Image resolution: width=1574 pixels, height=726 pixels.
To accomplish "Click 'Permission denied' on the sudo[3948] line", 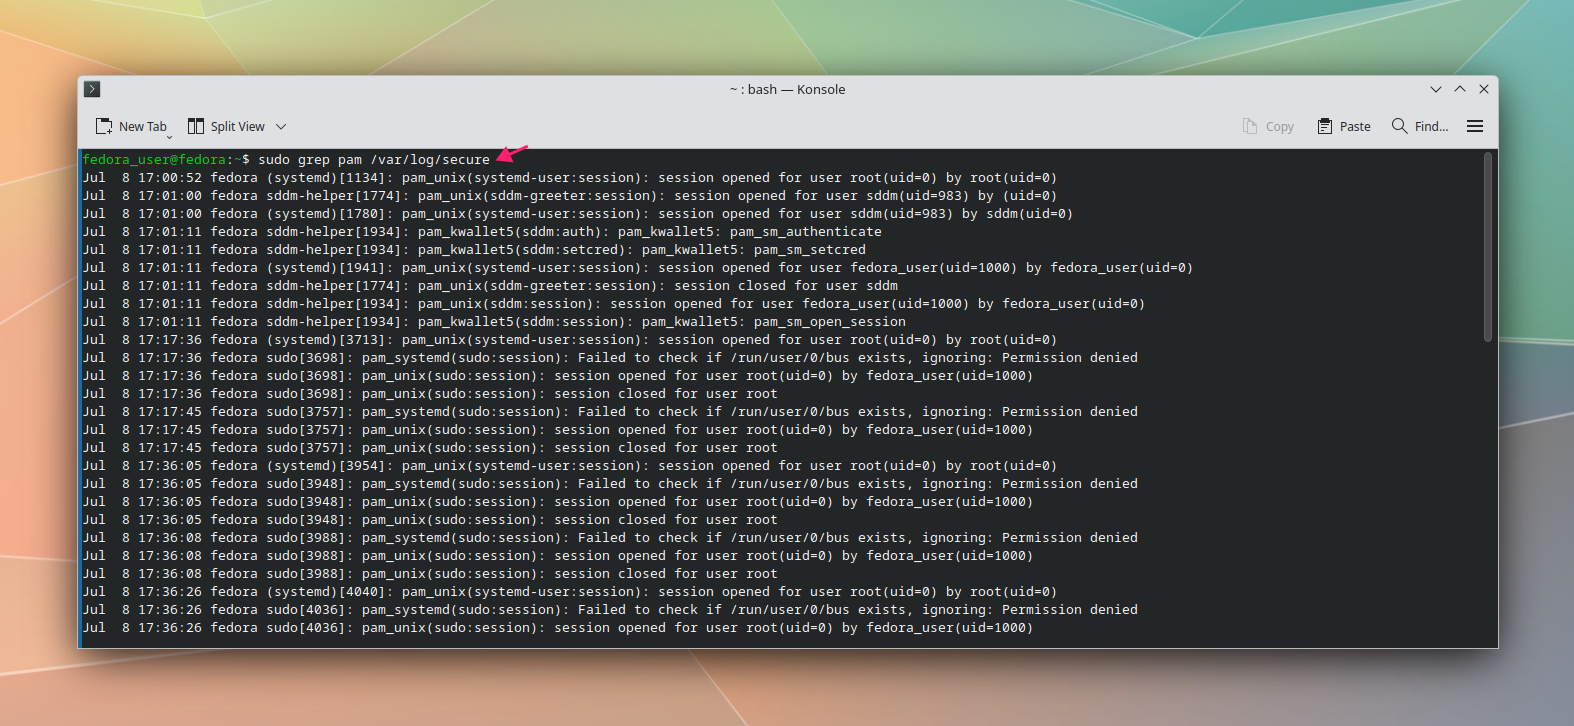I will pyautogui.click(x=1070, y=483).
